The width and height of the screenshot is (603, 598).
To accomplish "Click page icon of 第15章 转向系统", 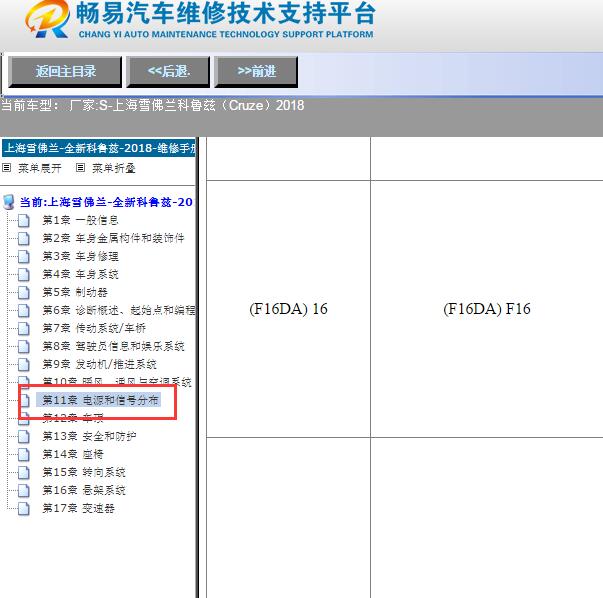I will pyautogui.click(x=24, y=473).
